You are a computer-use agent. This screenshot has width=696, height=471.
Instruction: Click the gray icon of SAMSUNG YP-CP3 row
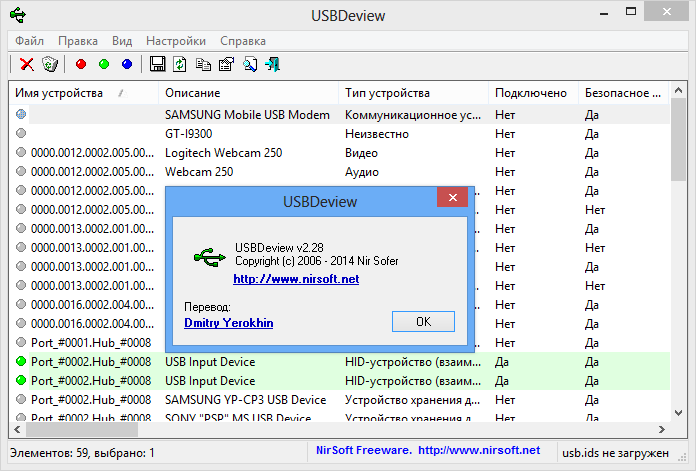tap(21, 400)
